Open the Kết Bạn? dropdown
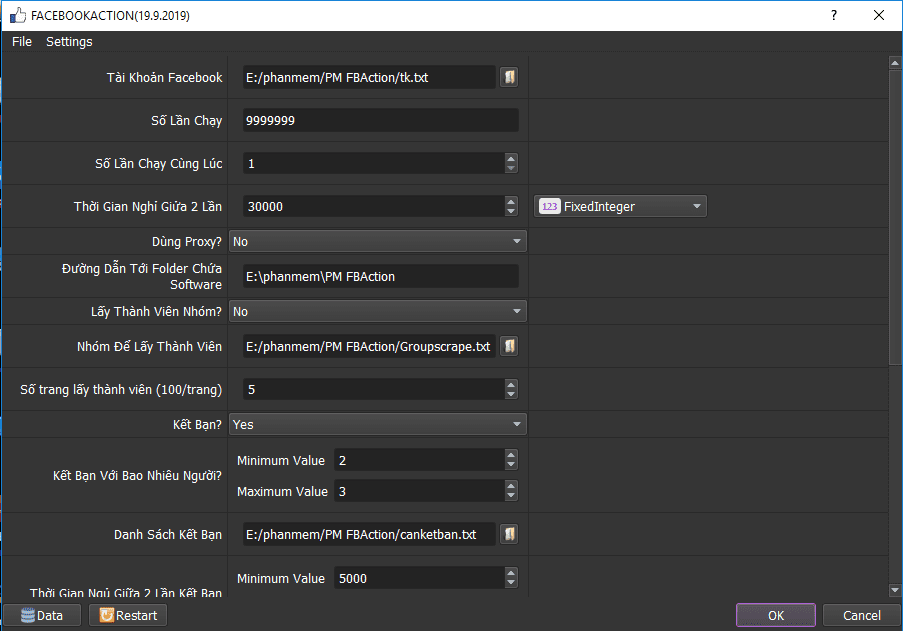The image size is (903, 631). click(x=378, y=424)
